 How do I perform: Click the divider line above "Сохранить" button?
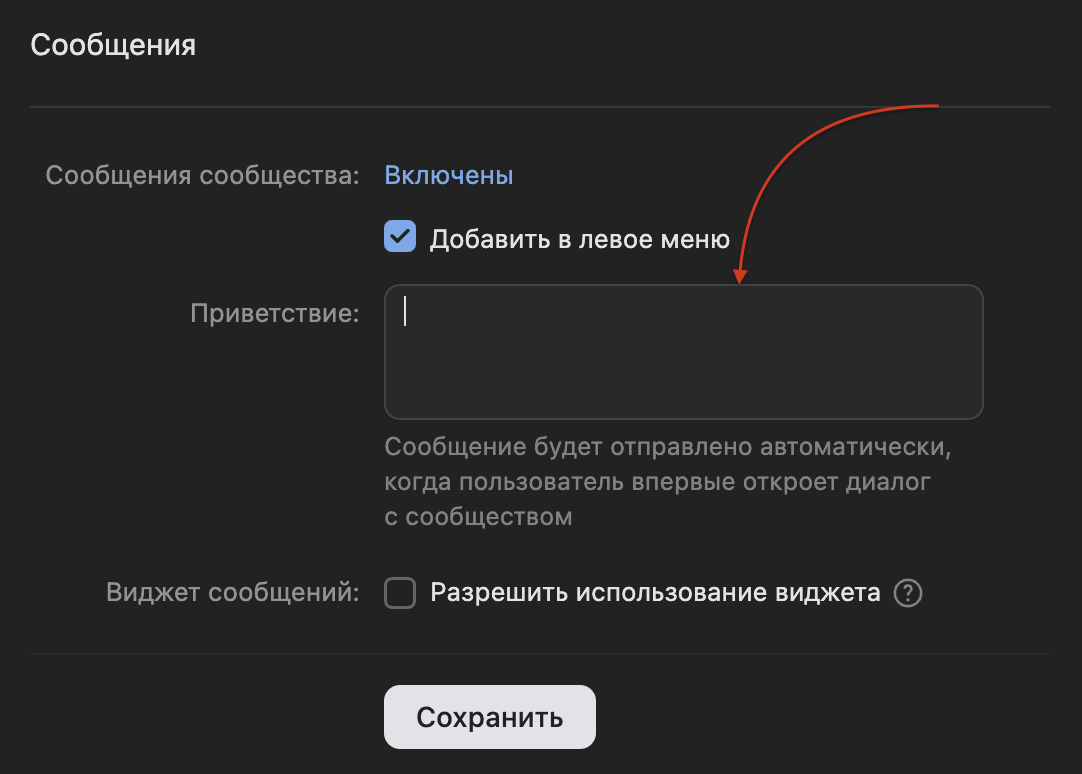tap(540, 654)
